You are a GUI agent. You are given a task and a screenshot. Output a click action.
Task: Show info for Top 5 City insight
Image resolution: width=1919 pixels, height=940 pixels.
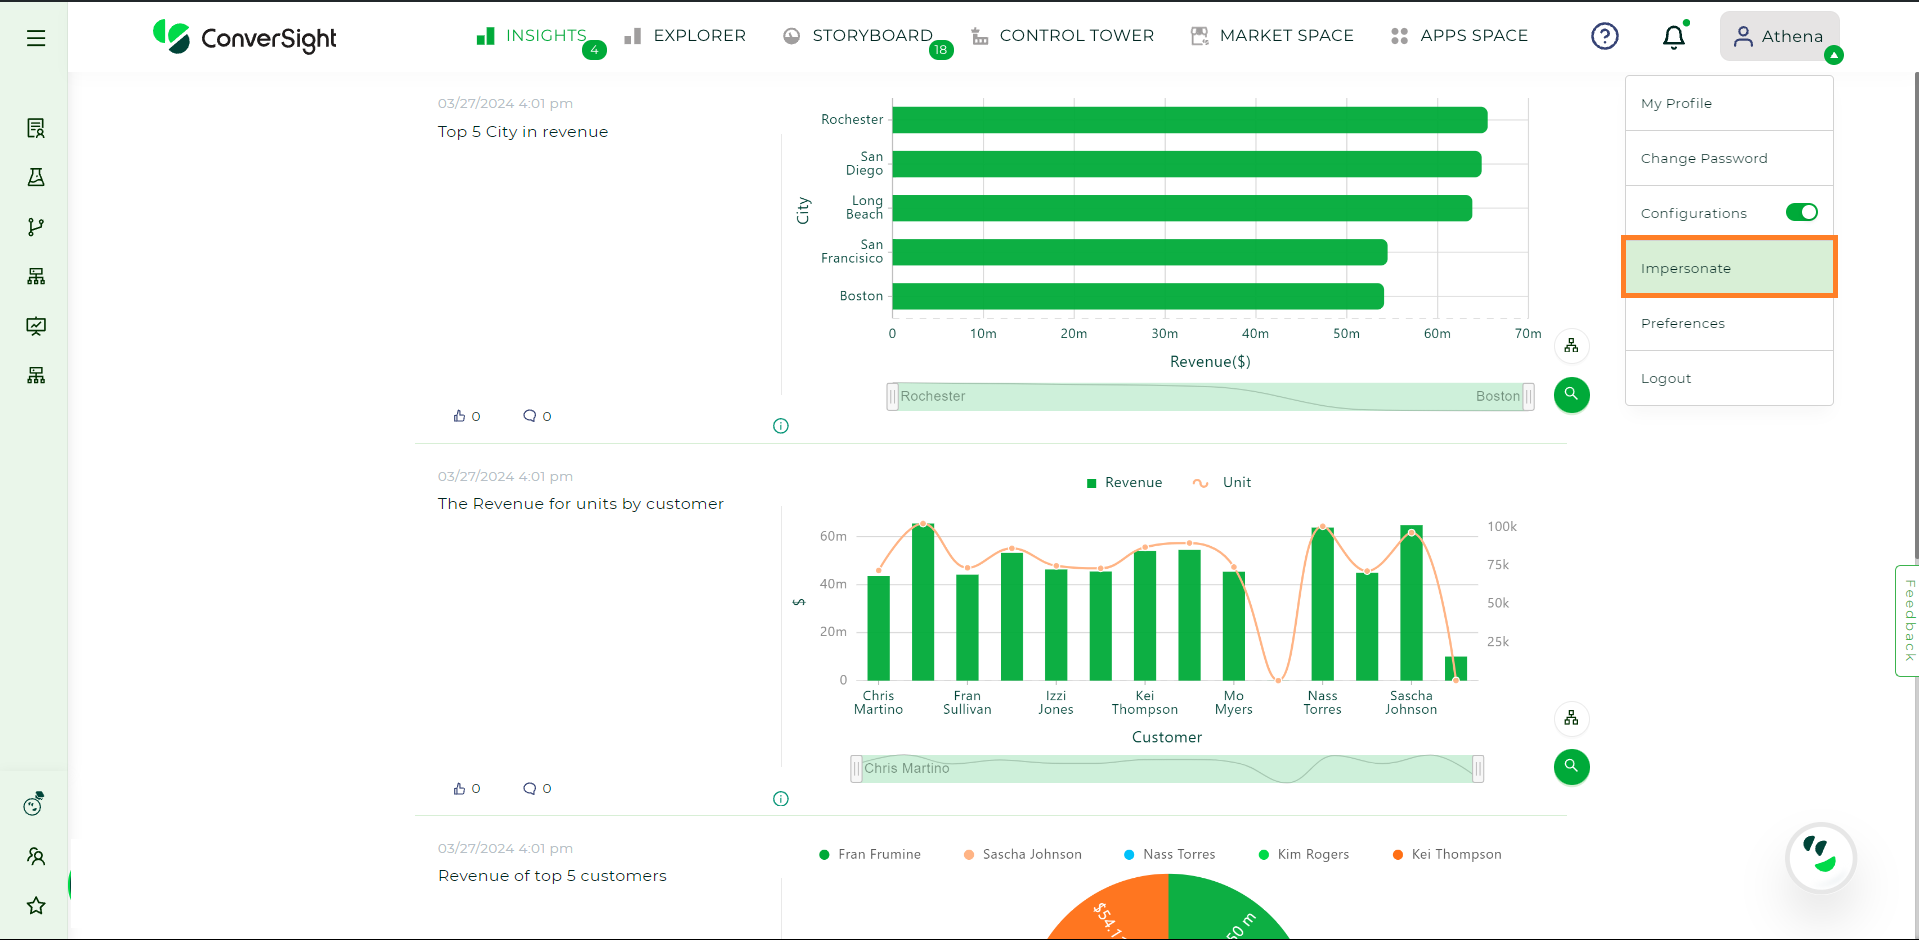[781, 426]
